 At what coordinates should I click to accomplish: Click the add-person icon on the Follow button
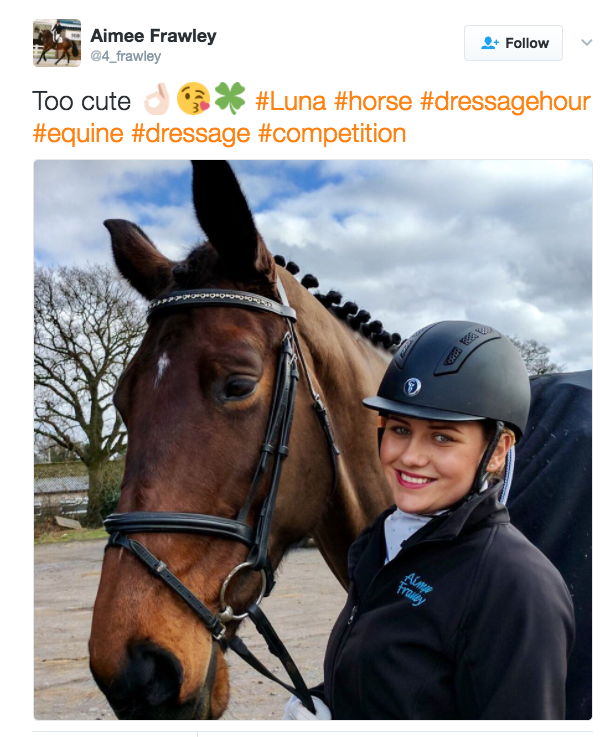(490, 43)
